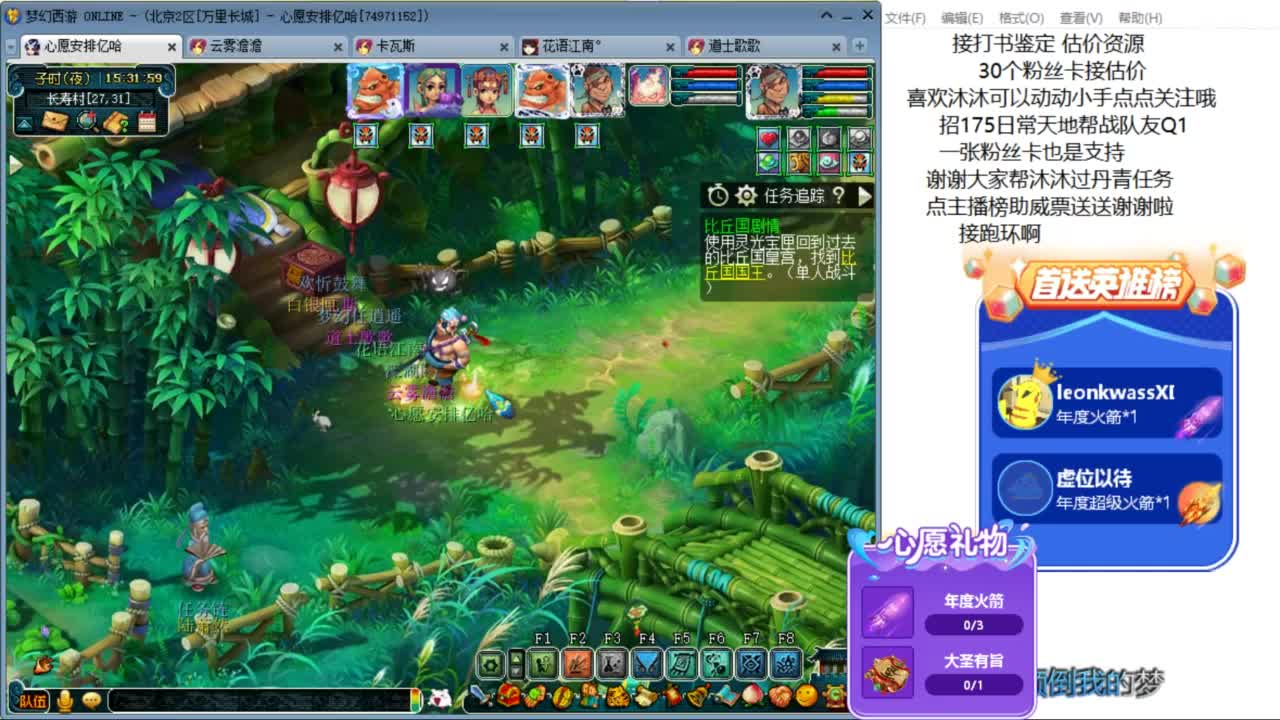Screen dimensions: 1280x720
Task: Click the white pet icon beside chat box
Action: (x=438, y=699)
